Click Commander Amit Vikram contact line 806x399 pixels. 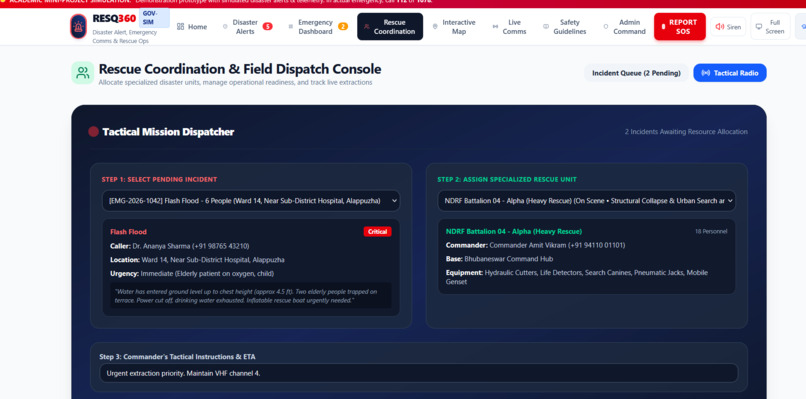[x=536, y=245]
